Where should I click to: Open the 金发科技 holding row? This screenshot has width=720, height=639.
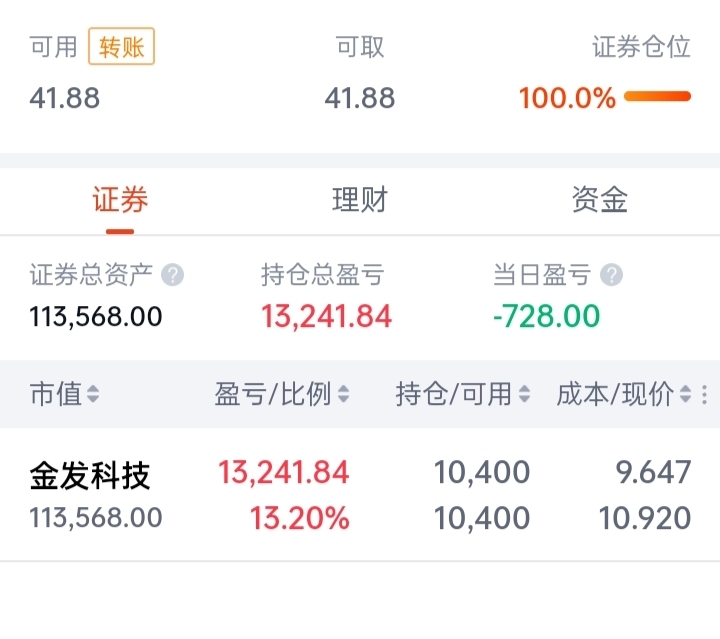pyautogui.click(x=360, y=494)
